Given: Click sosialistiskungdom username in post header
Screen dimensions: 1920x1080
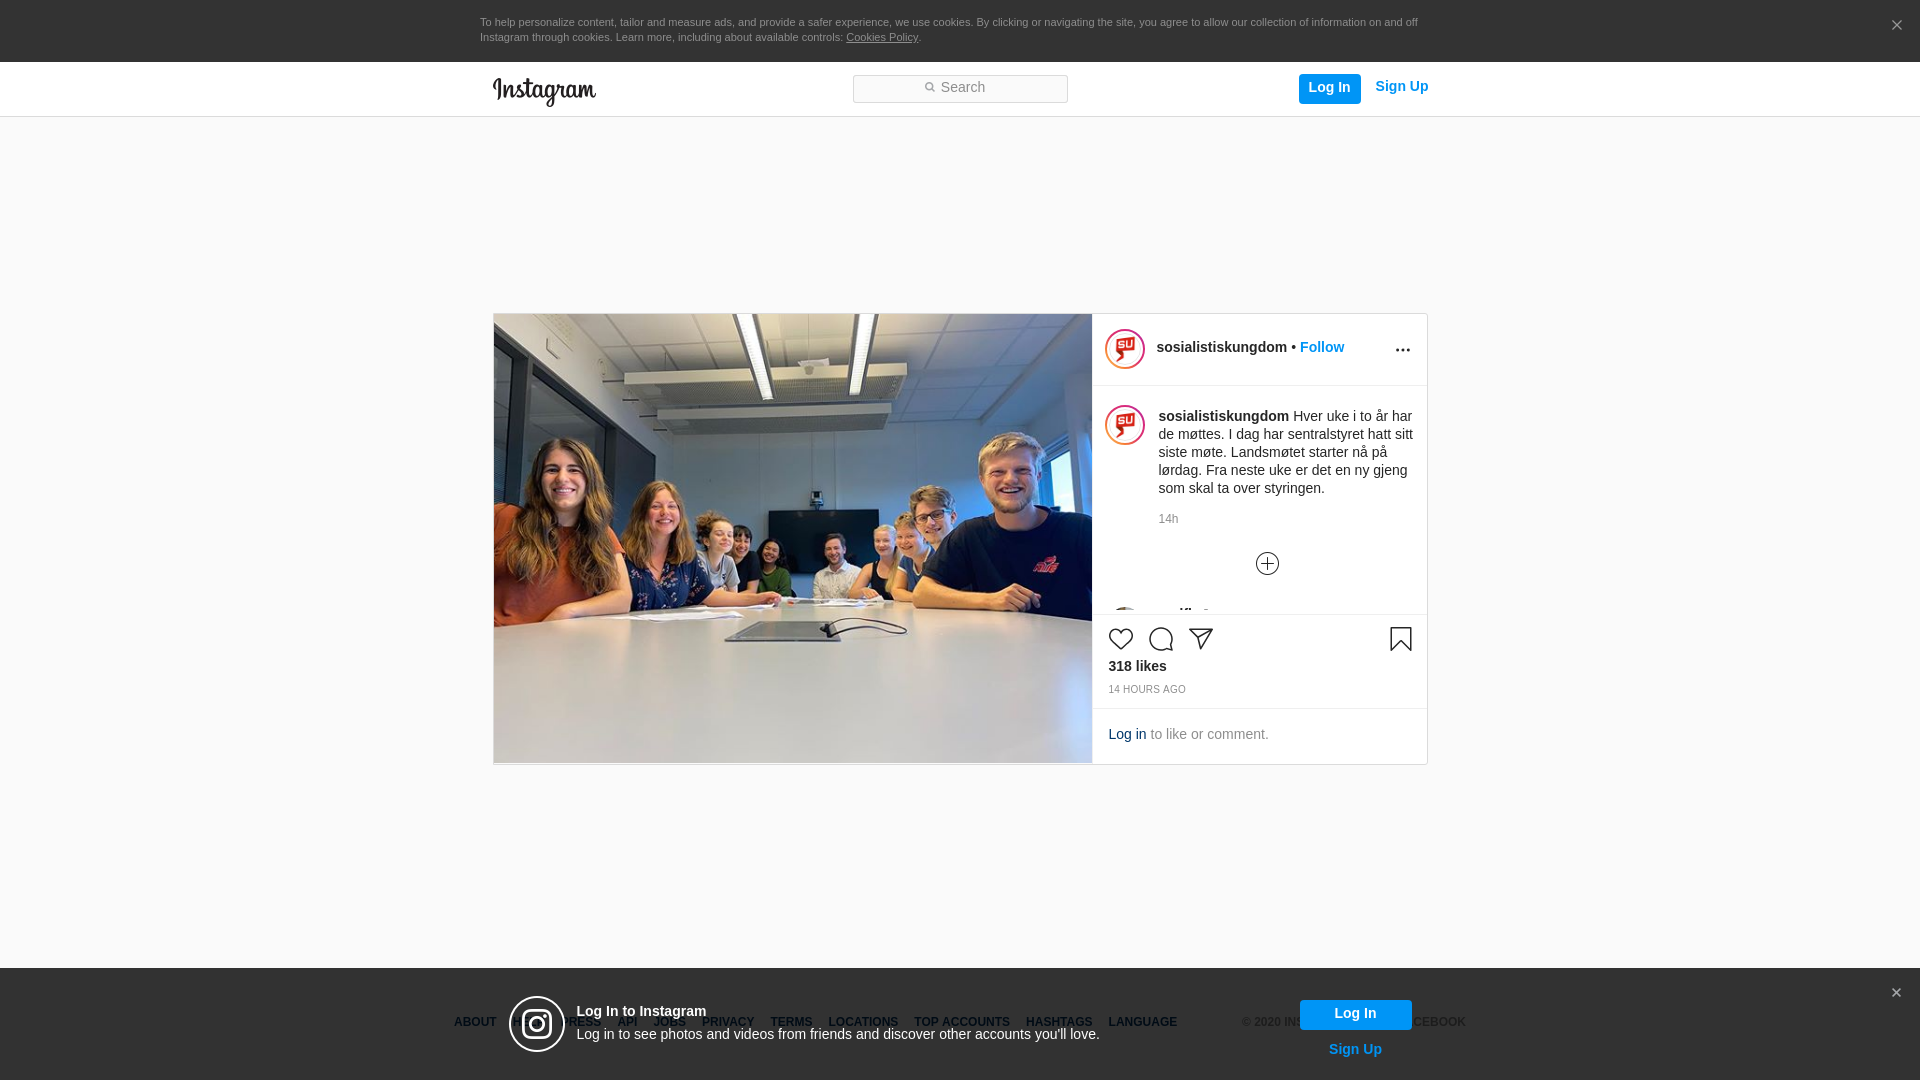Looking at the screenshot, I should [x=1221, y=347].
